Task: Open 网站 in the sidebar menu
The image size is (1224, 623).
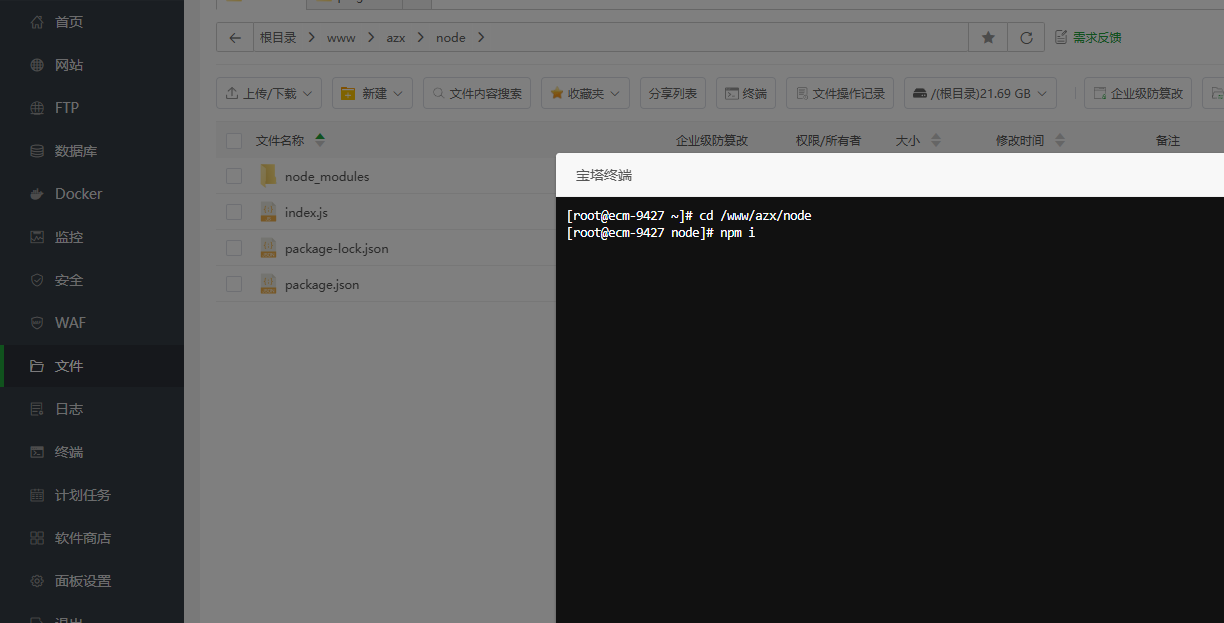Action: tap(92, 65)
